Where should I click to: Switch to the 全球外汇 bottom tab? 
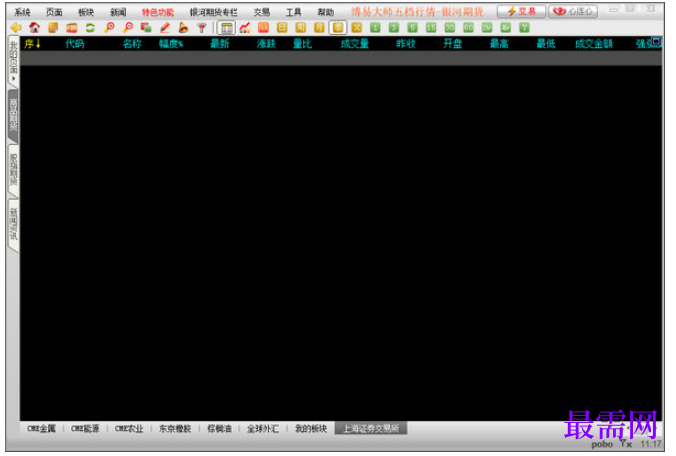[263, 428]
